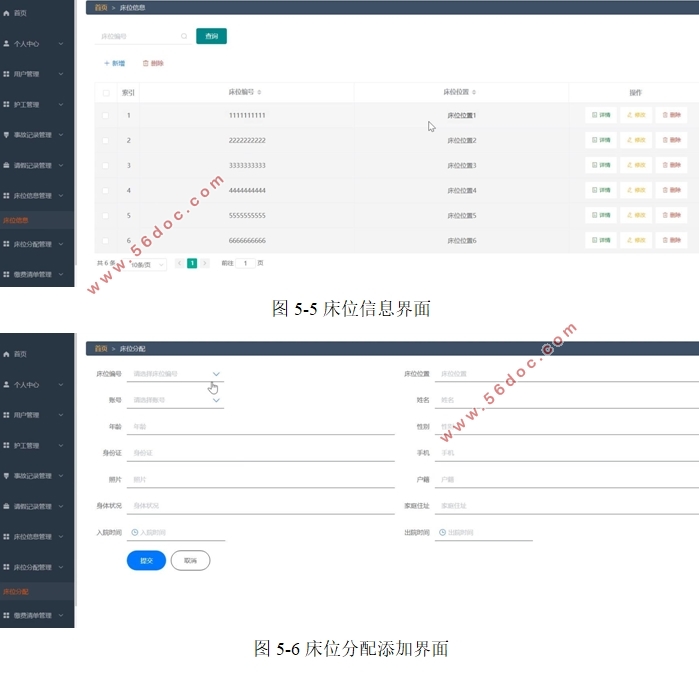Click 删除 in the 3333333333 row
The width and height of the screenshot is (699, 680).
coord(672,165)
